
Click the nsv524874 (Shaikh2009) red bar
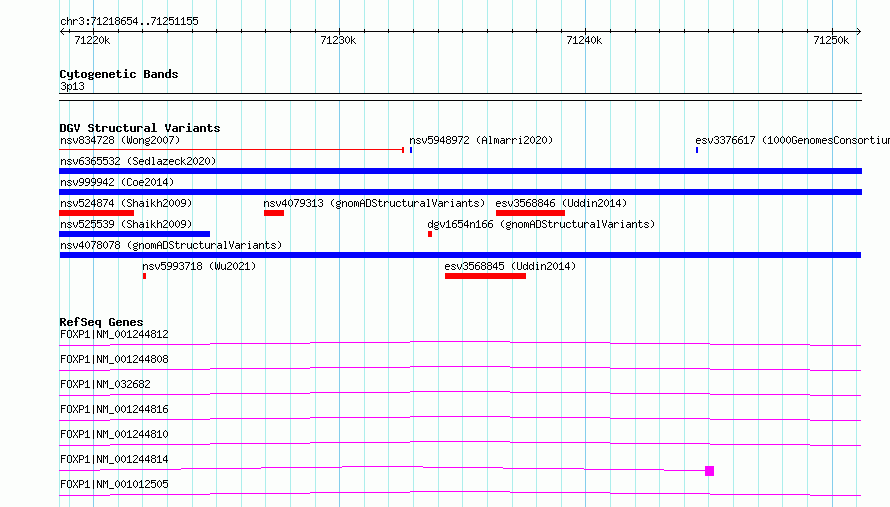96,213
